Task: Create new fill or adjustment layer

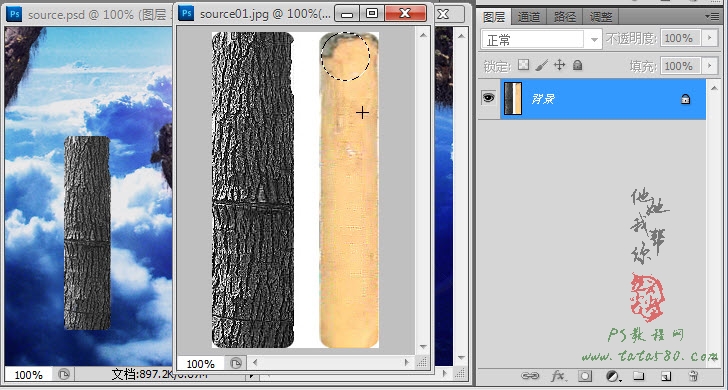Action: tap(613, 376)
